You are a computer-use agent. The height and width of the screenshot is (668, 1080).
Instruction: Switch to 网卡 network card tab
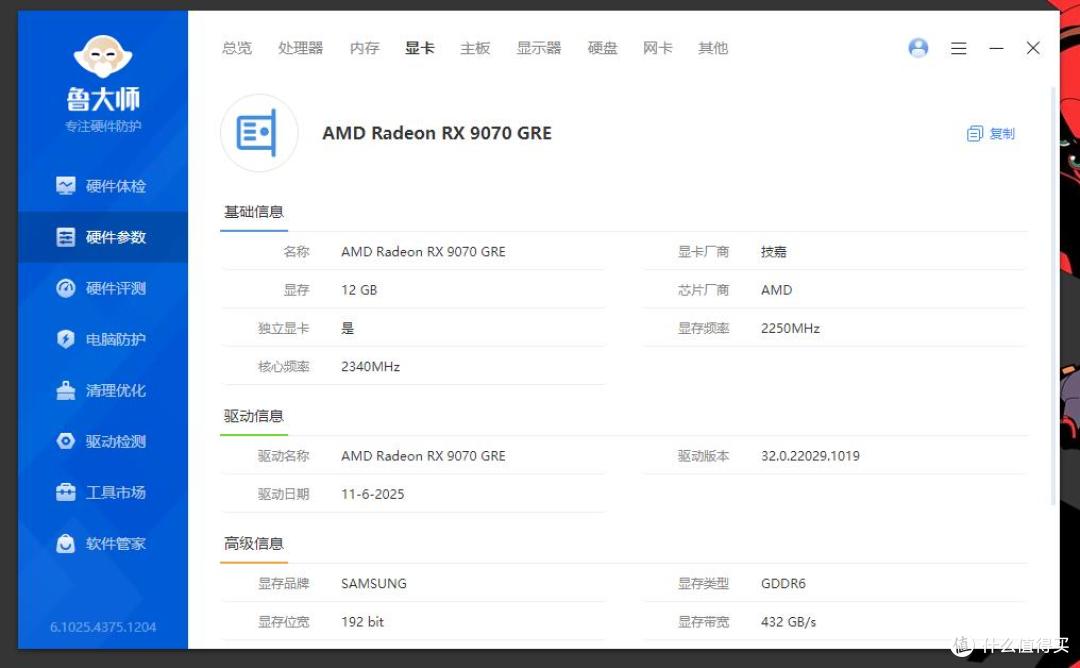pyautogui.click(x=658, y=48)
